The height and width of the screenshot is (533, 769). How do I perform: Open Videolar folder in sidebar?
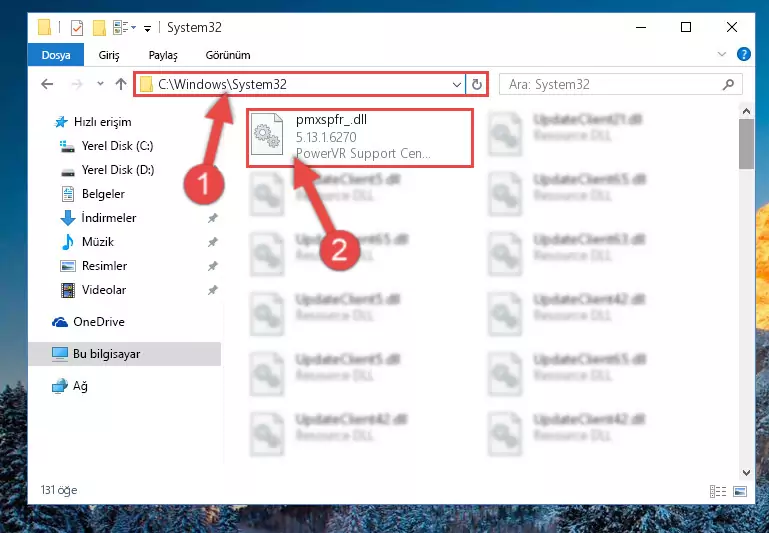[x=103, y=290]
